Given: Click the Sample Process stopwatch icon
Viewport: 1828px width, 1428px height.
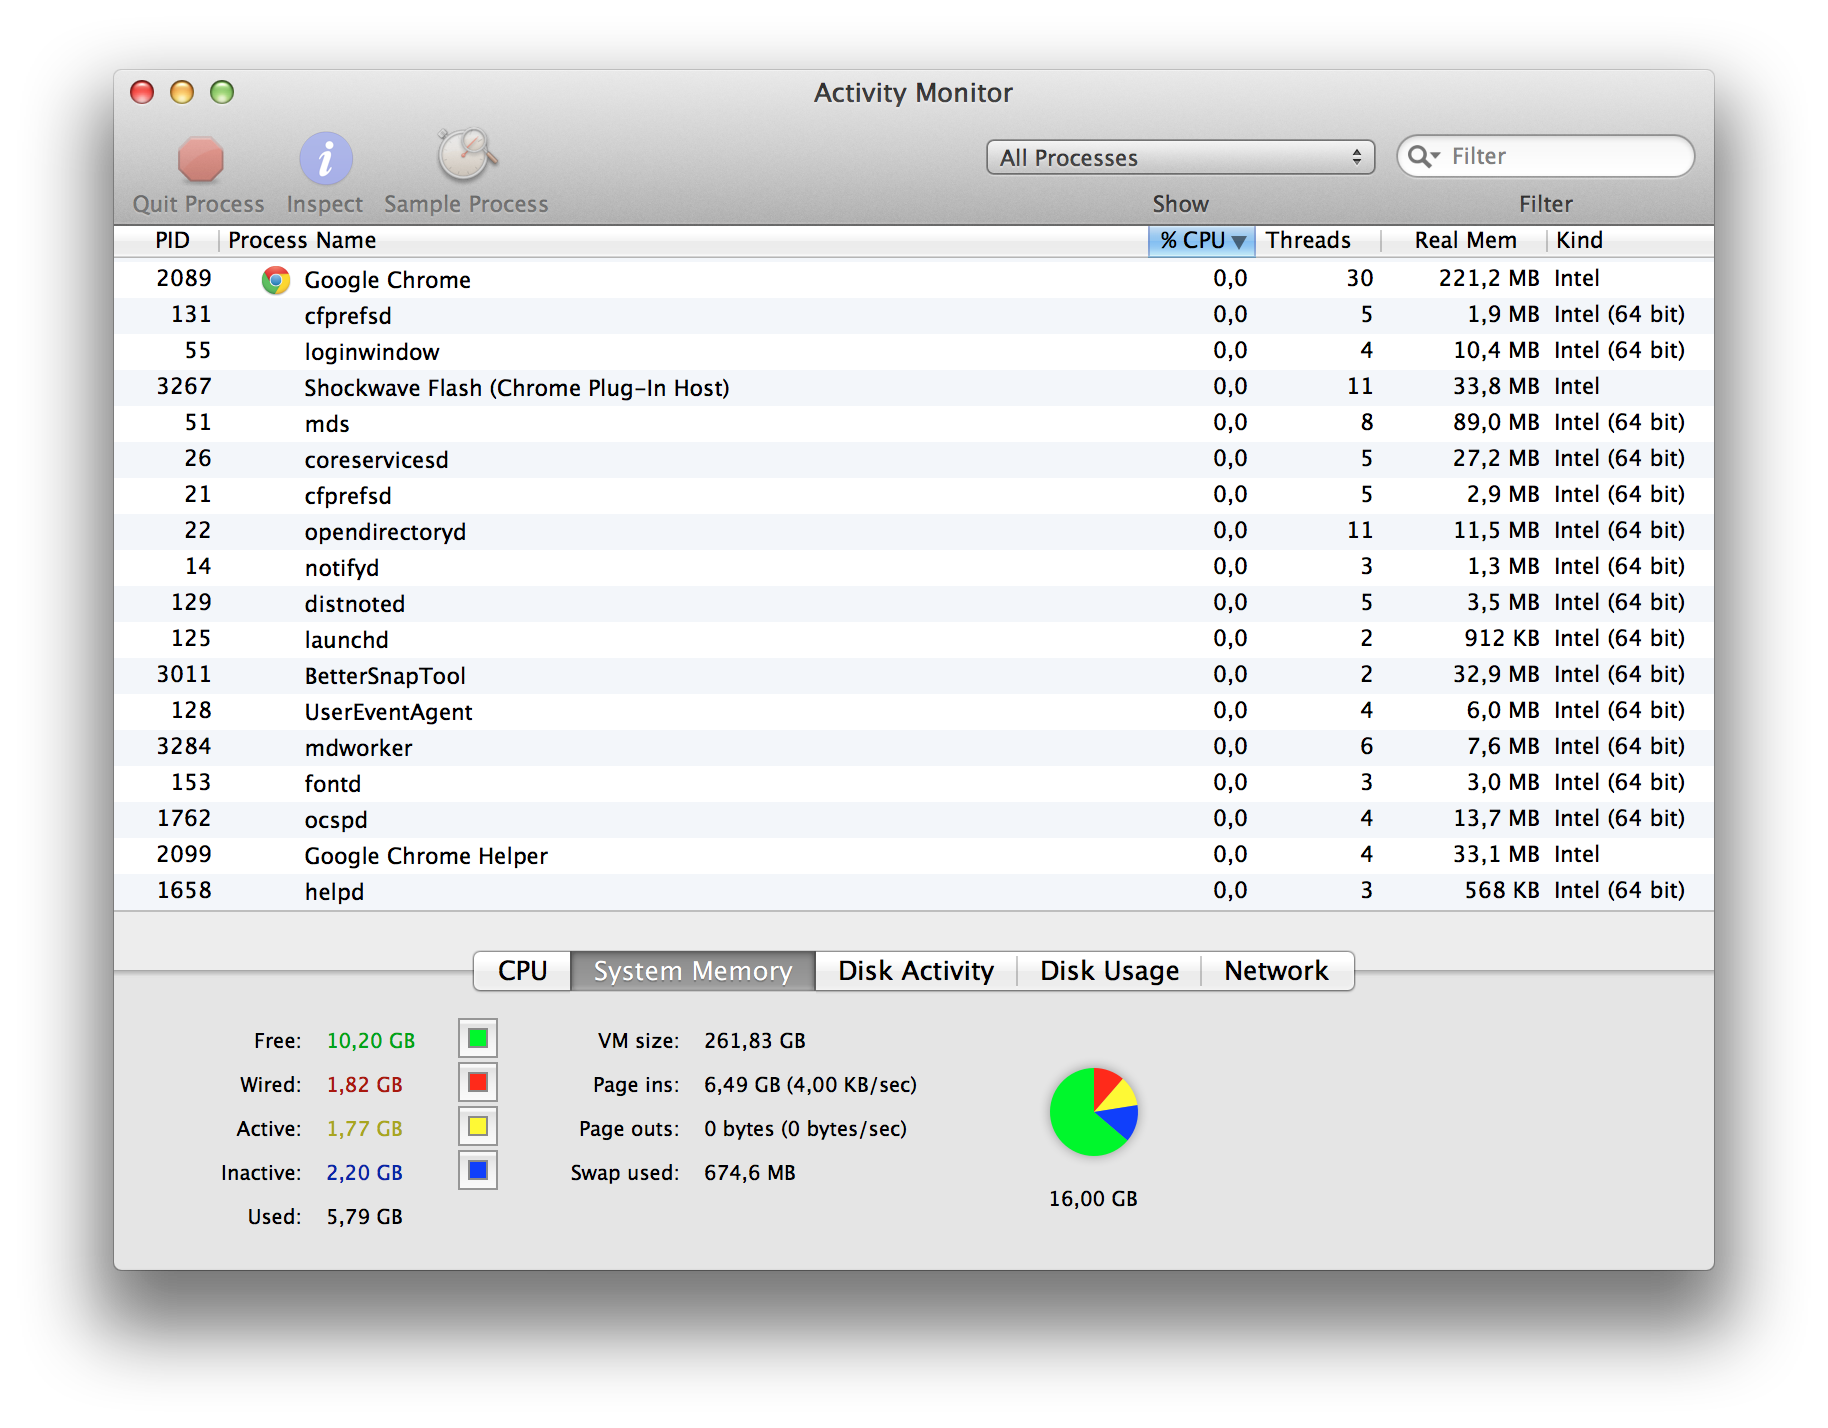Looking at the screenshot, I should pos(466,155).
